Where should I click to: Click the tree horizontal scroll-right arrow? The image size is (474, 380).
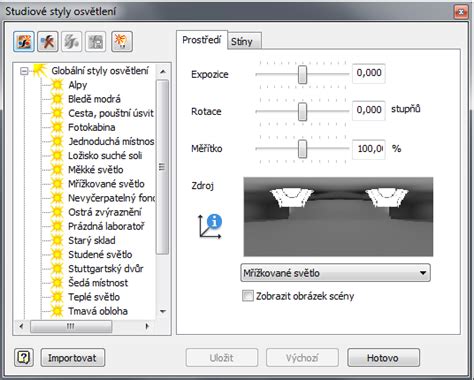[147, 326]
